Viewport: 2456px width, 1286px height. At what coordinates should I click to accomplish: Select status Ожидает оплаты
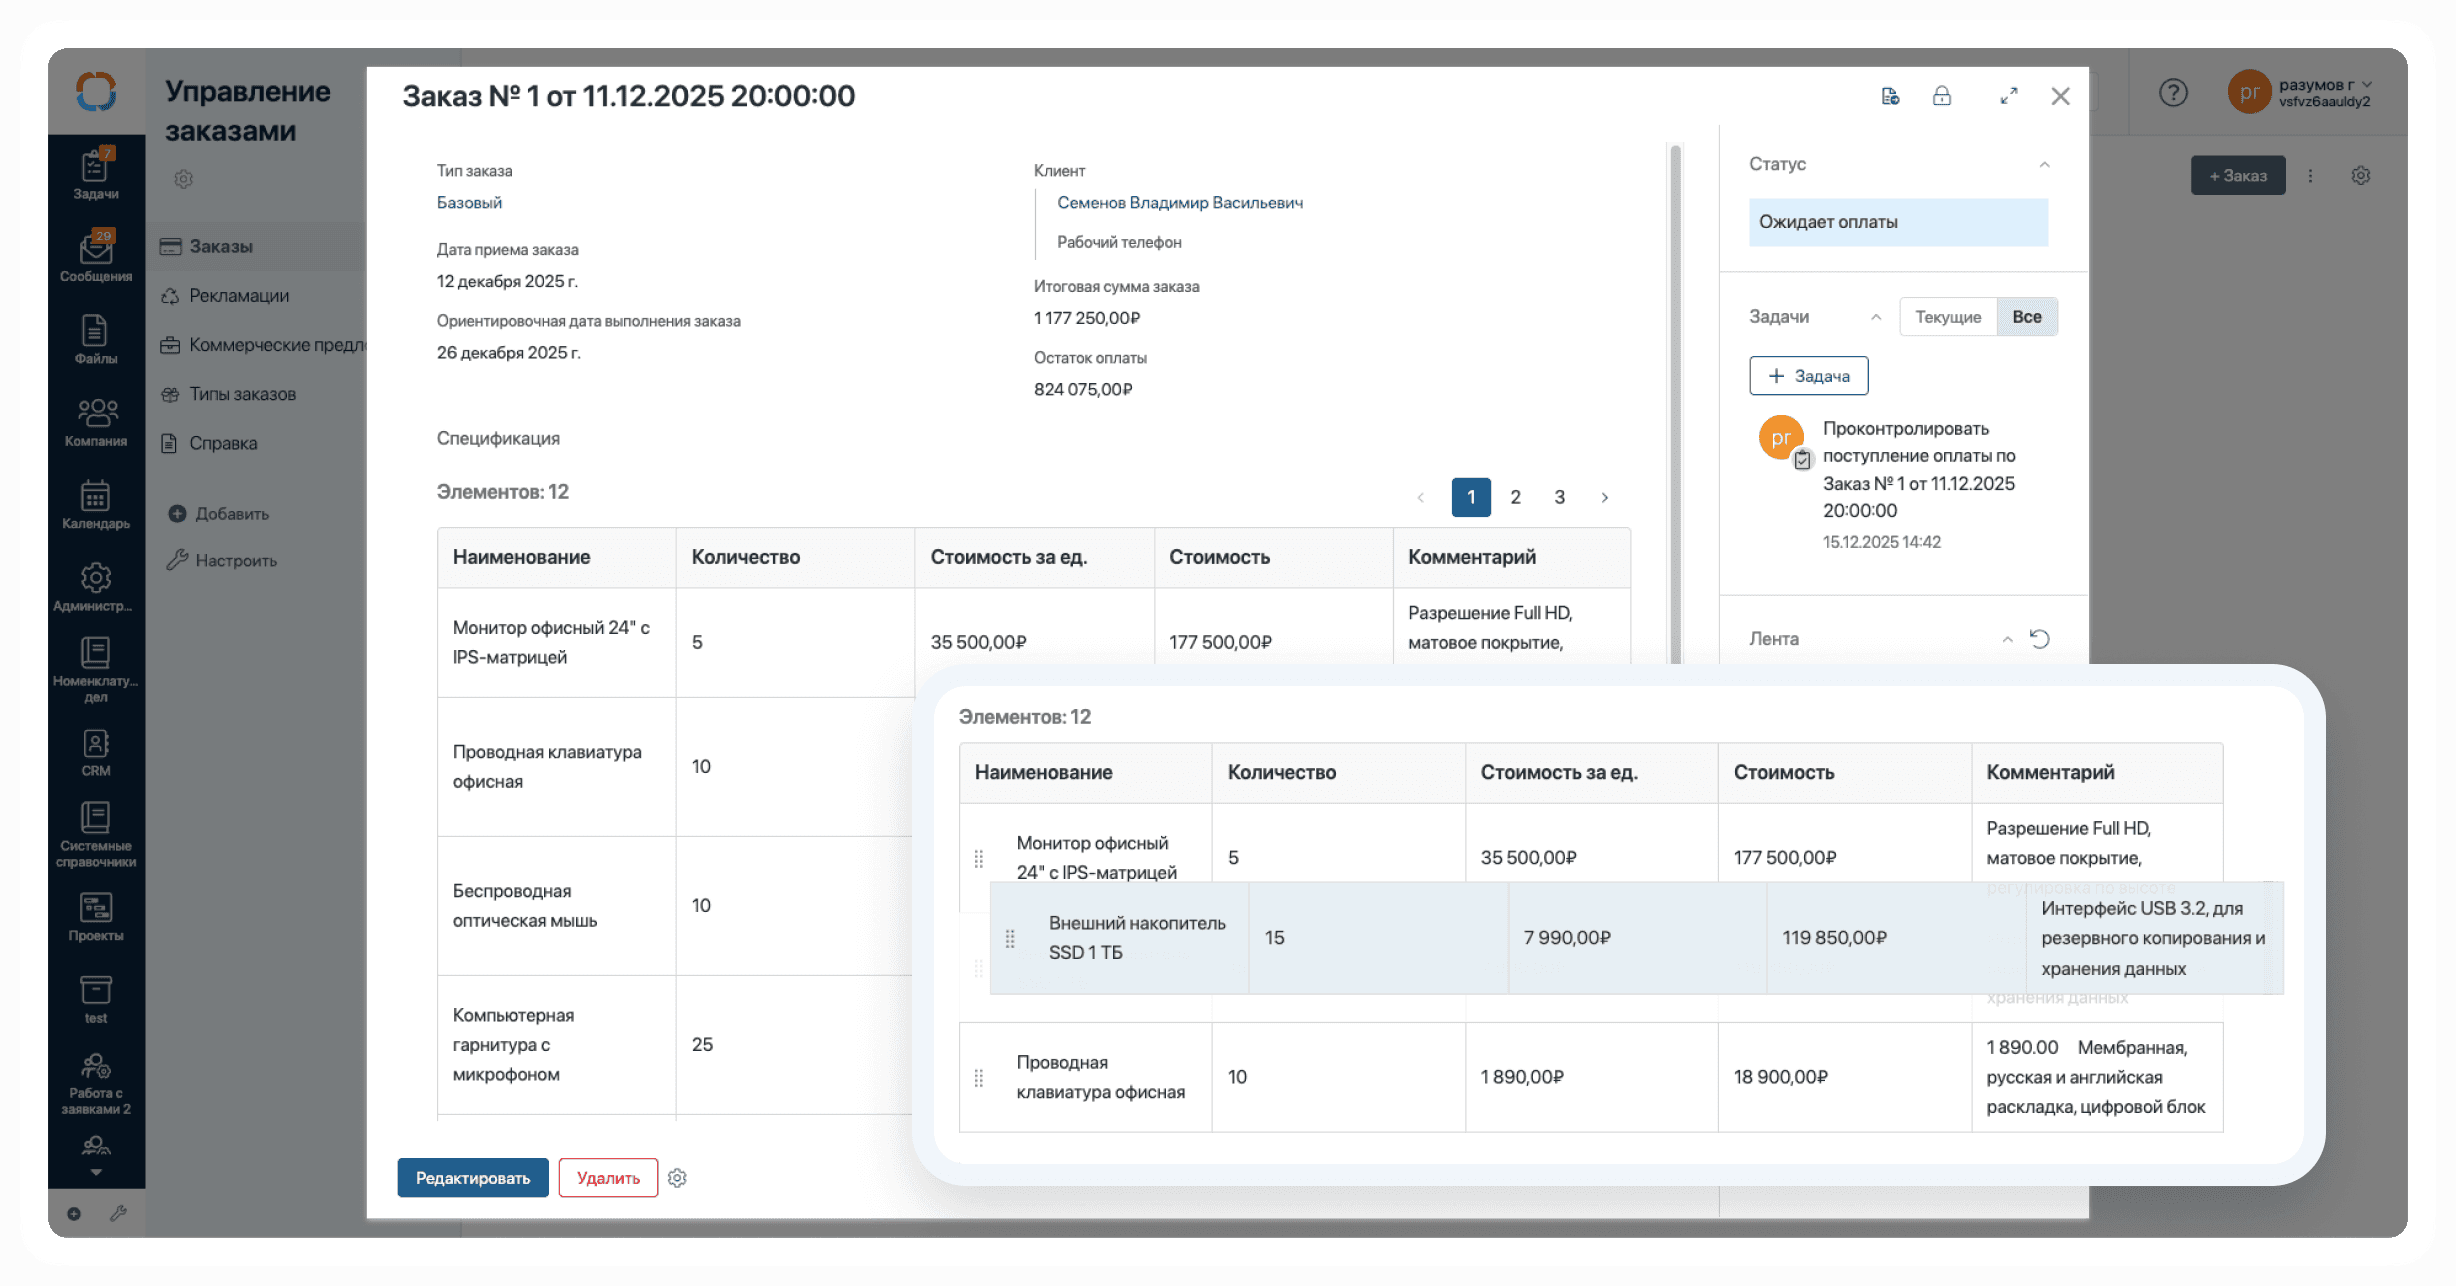tap(1897, 222)
